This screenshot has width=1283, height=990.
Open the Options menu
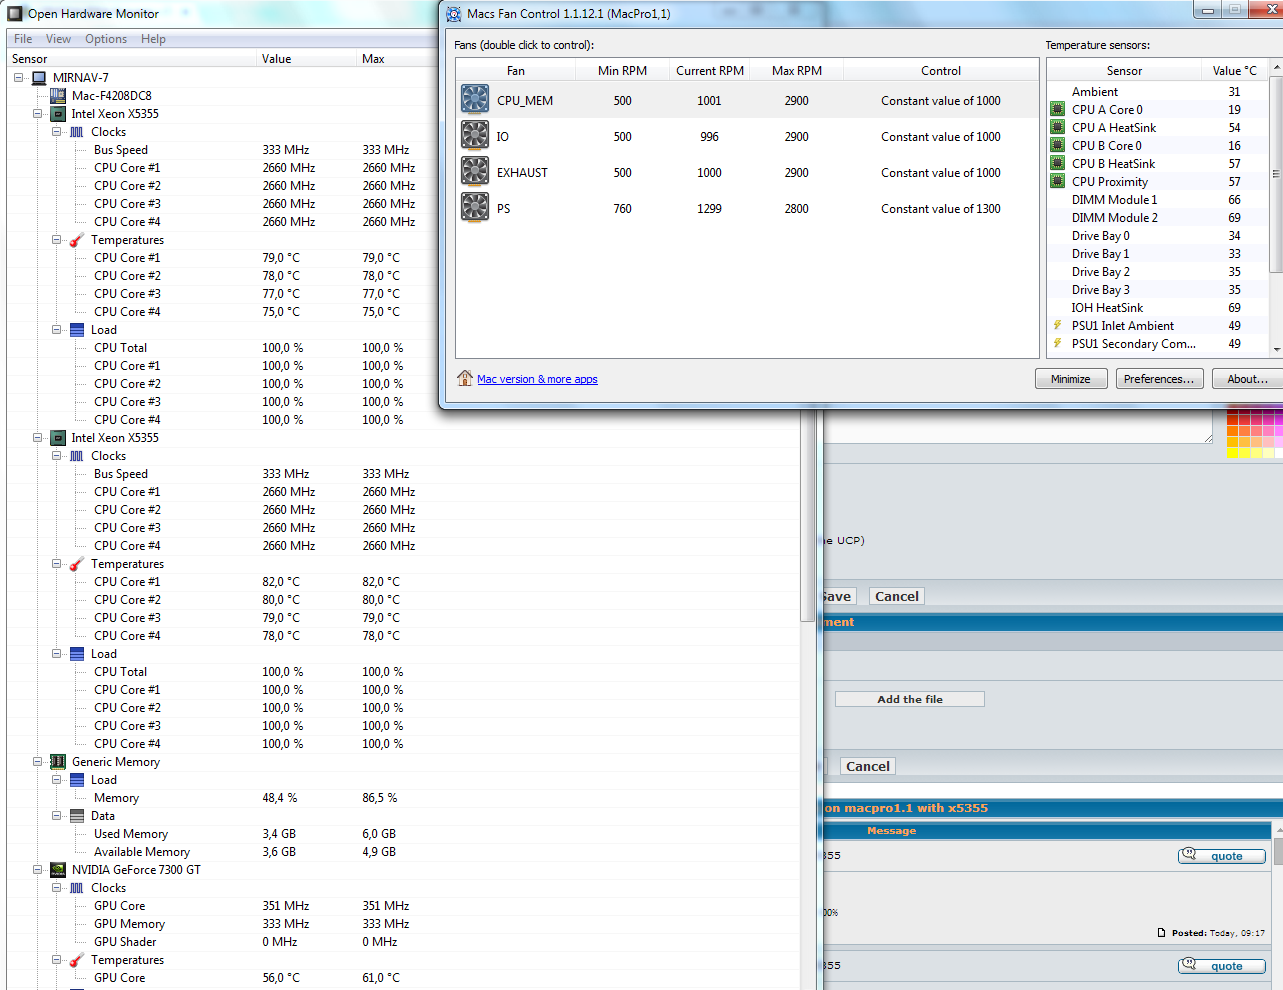click(106, 39)
